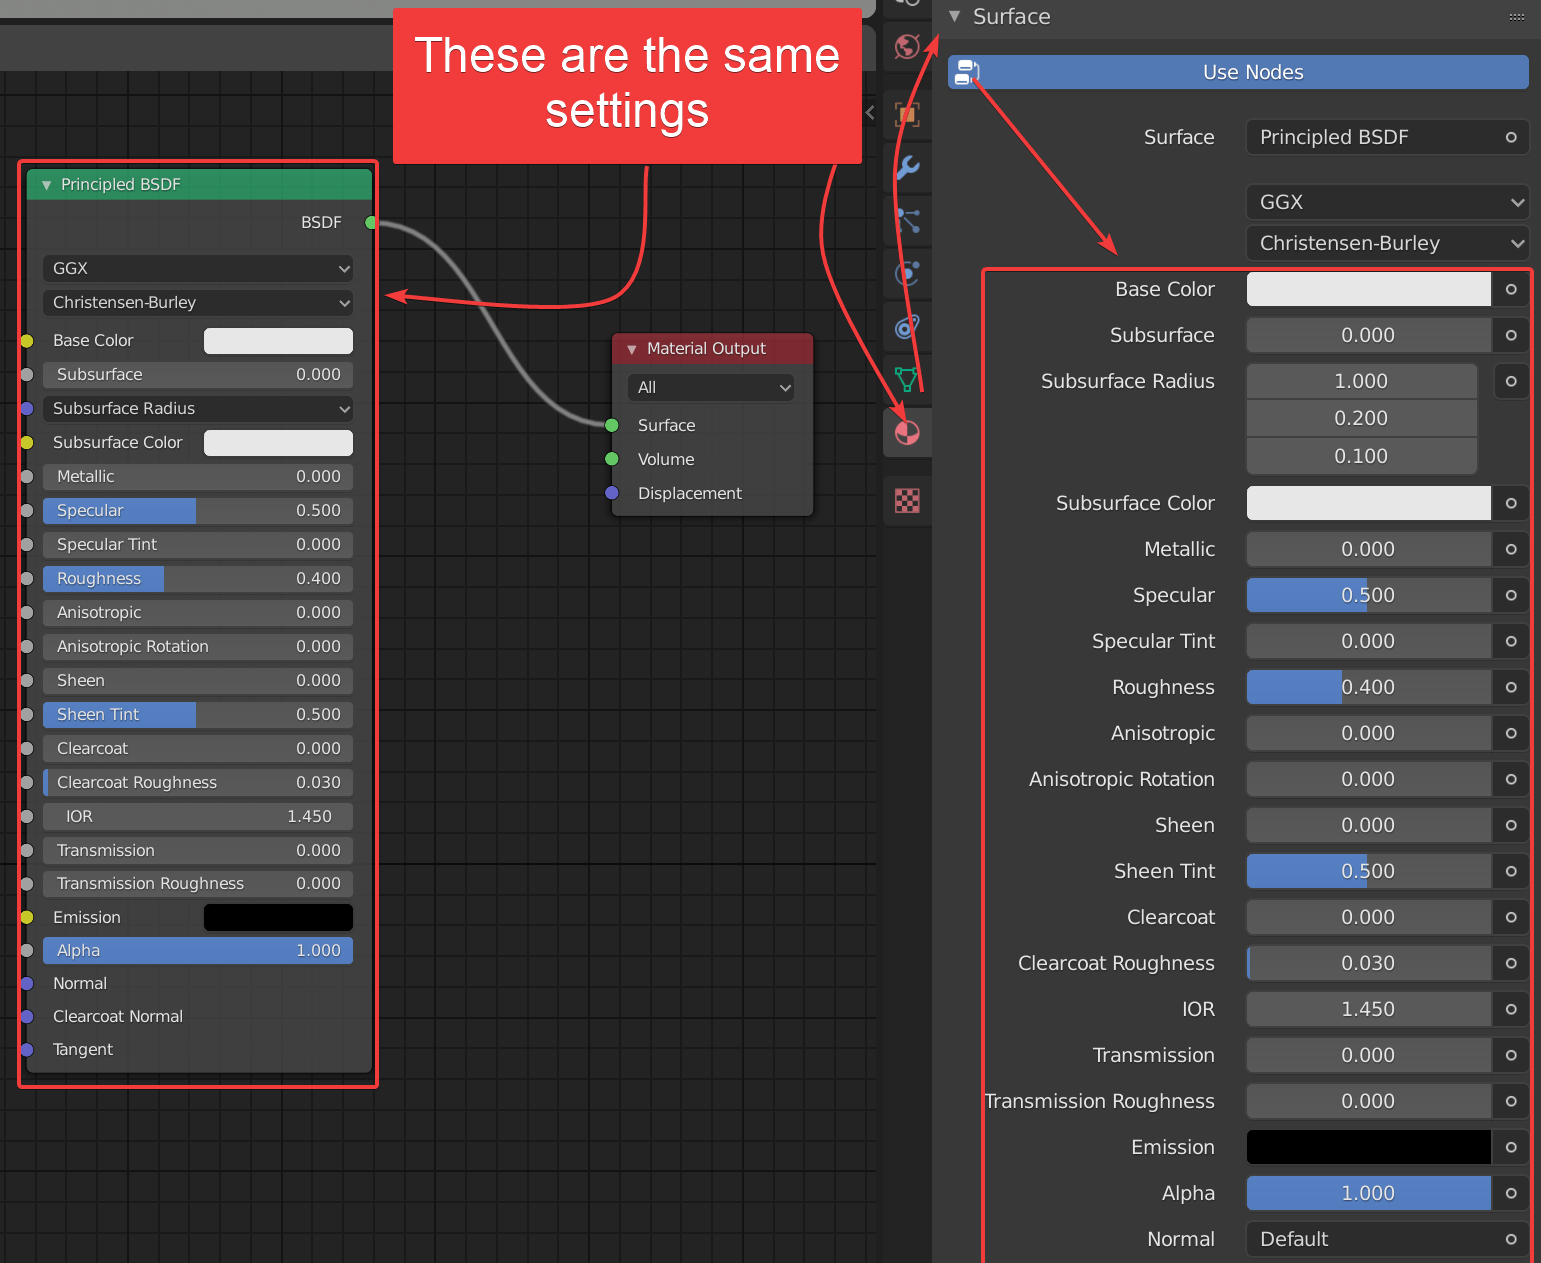This screenshot has height=1263, width=1541.
Task: Open the Normal field set to Default
Action: coord(1386,1238)
